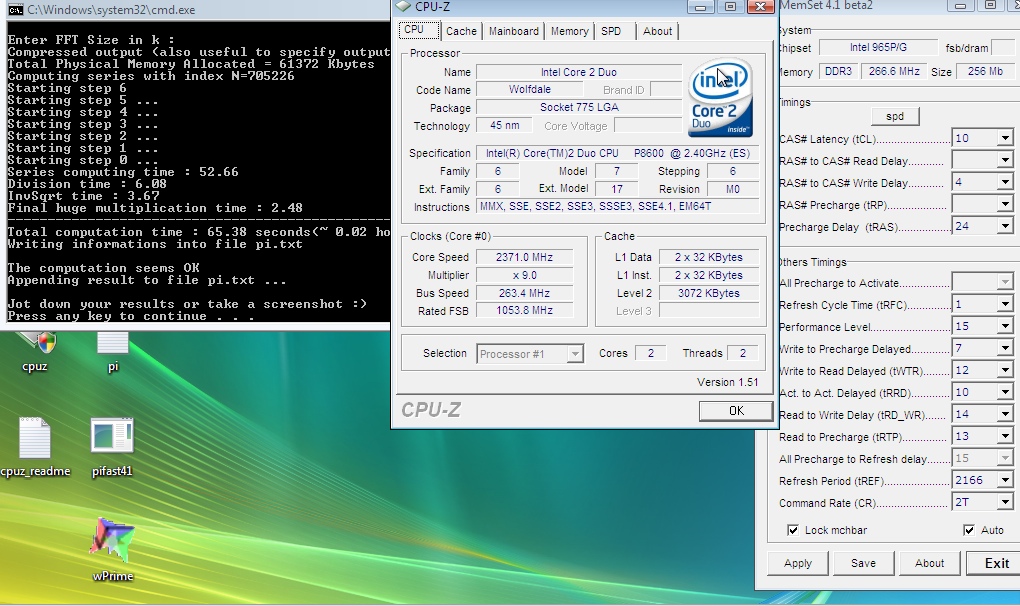Viewport: 1020px width, 606px height.
Task: Click the 256 Mb memory size field
Action: [x=985, y=72]
